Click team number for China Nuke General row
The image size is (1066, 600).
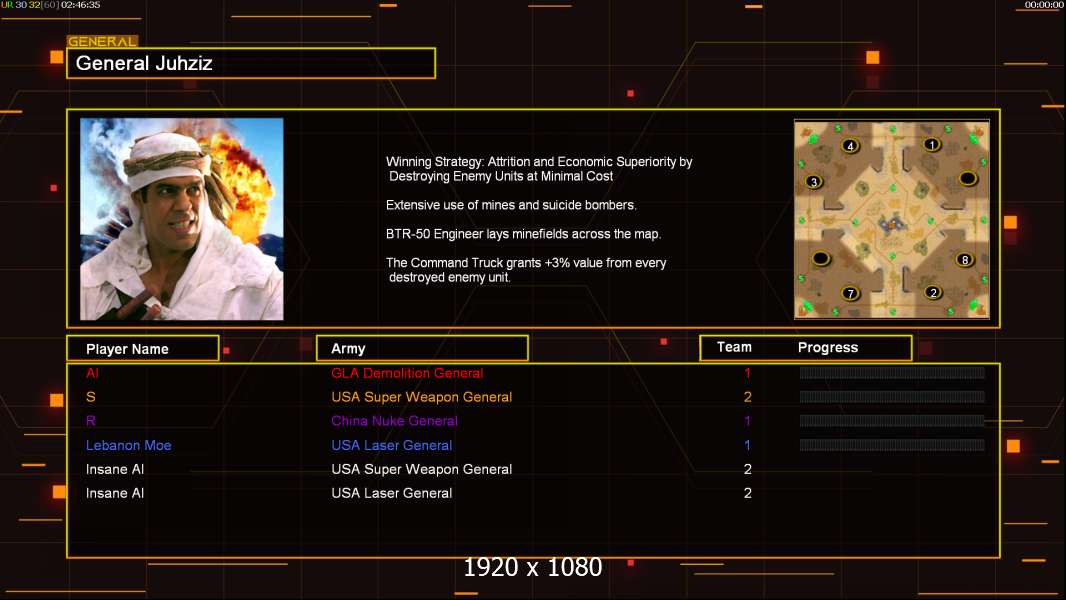748,421
